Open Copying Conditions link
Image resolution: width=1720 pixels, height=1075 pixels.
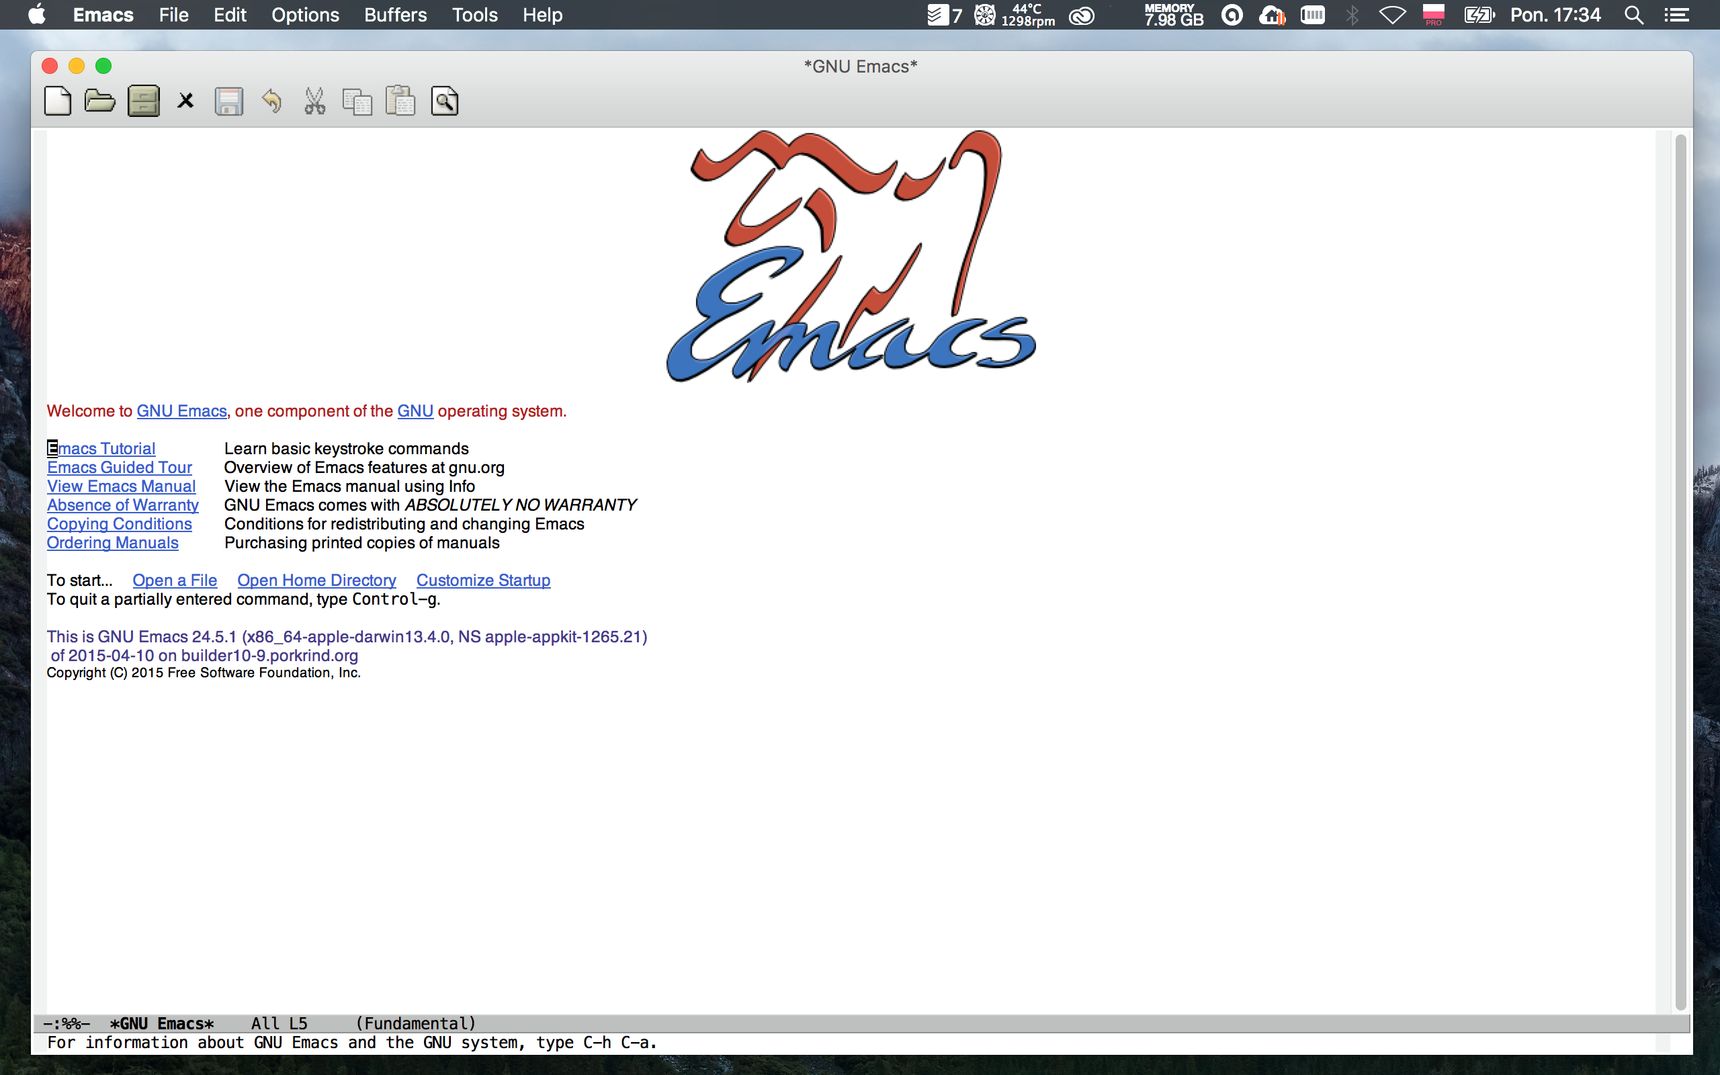coord(119,524)
